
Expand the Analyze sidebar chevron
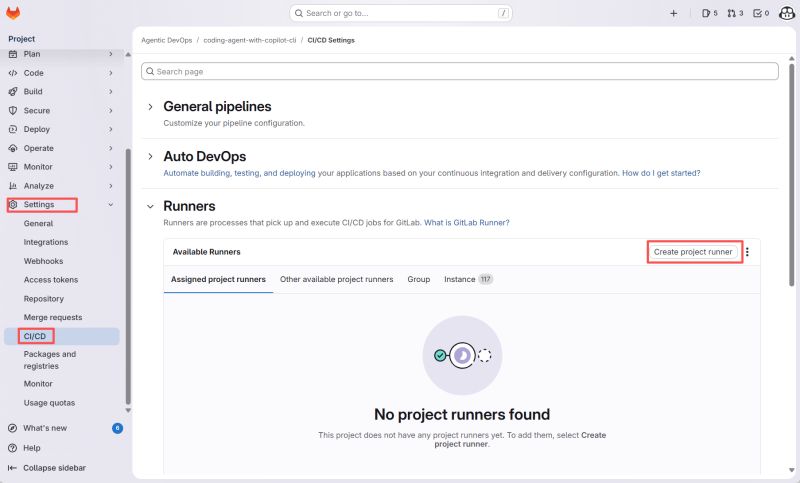(111, 186)
